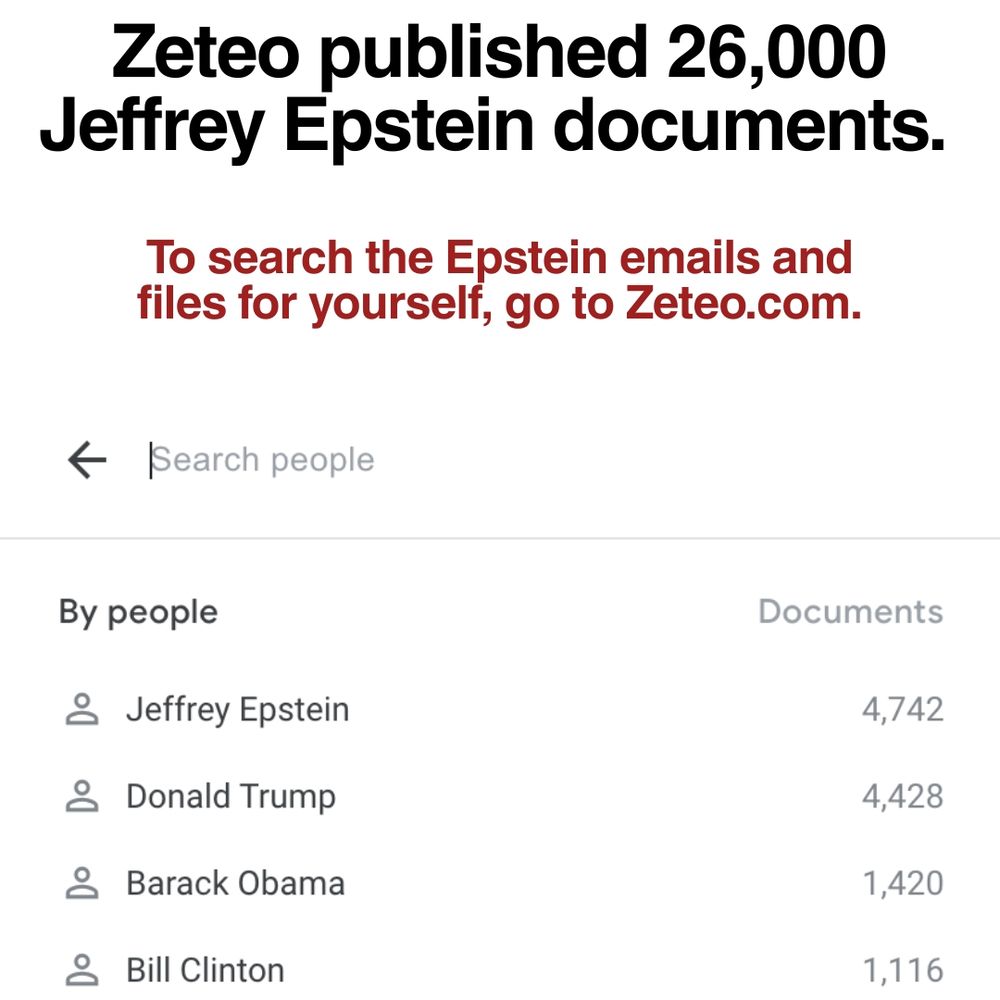Click the 1,420 document count

(x=902, y=883)
